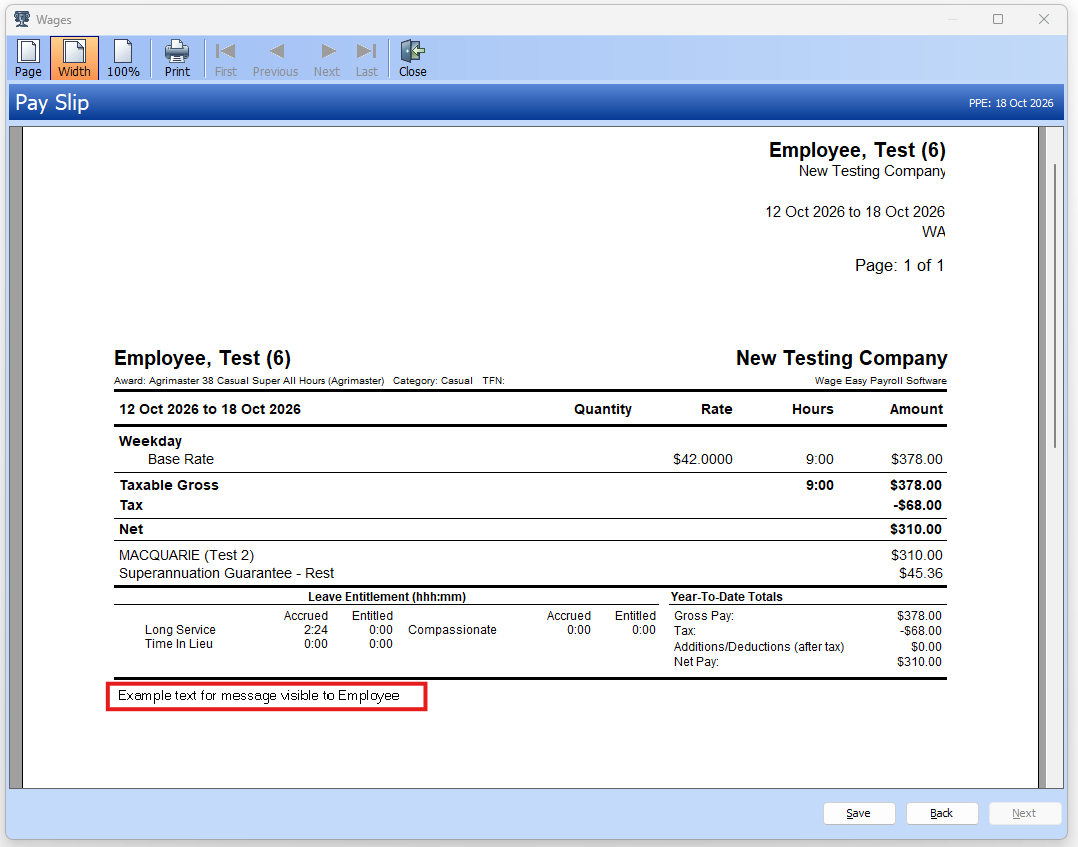Save the pay slip
The height and width of the screenshot is (847, 1078).
[859, 813]
